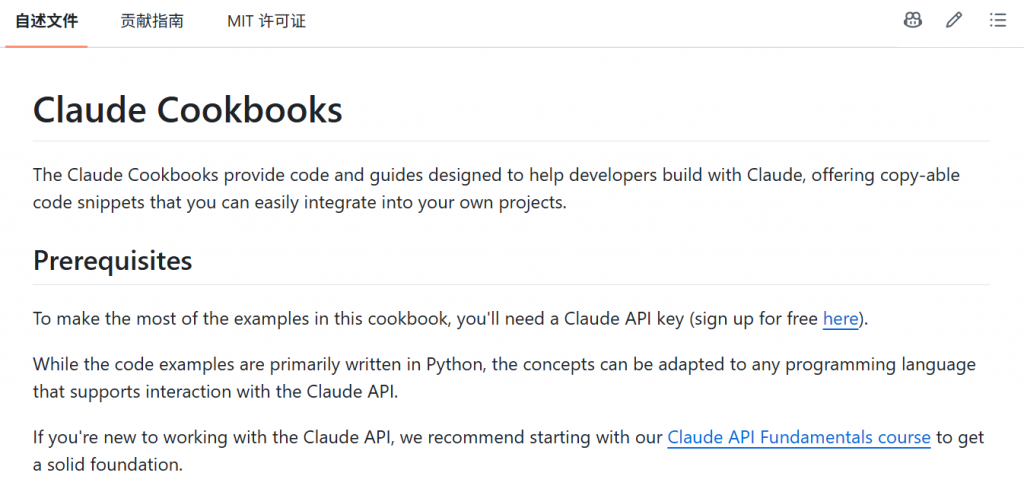Open Claude API Fundamentals course link
The width and height of the screenshot is (1024, 495).
[799, 437]
